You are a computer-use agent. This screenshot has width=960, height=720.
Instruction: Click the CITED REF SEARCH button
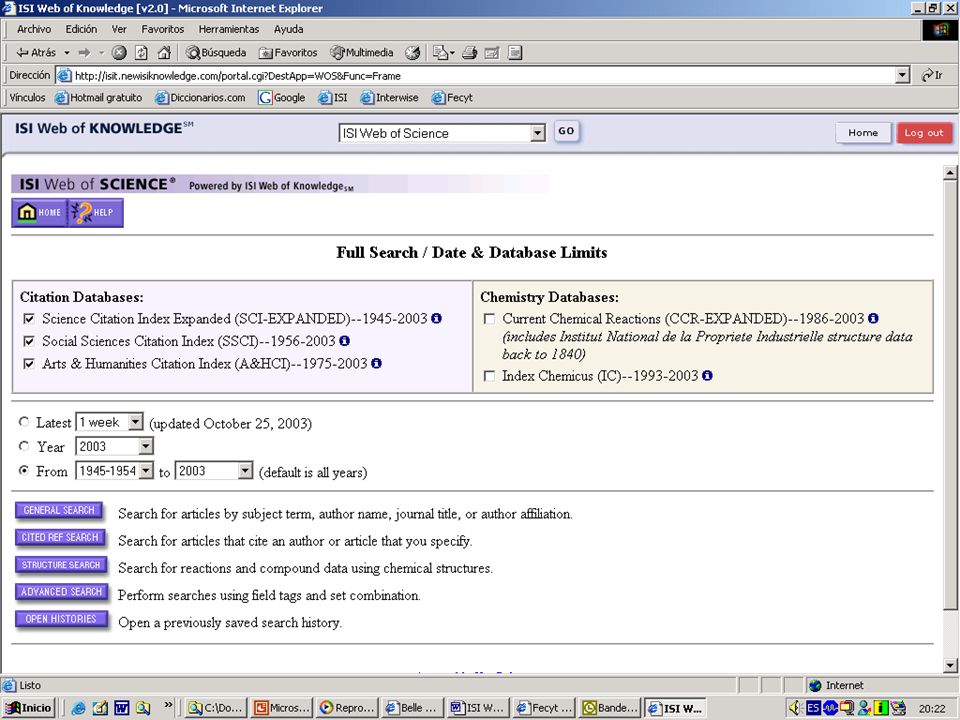(x=60, y=537)
